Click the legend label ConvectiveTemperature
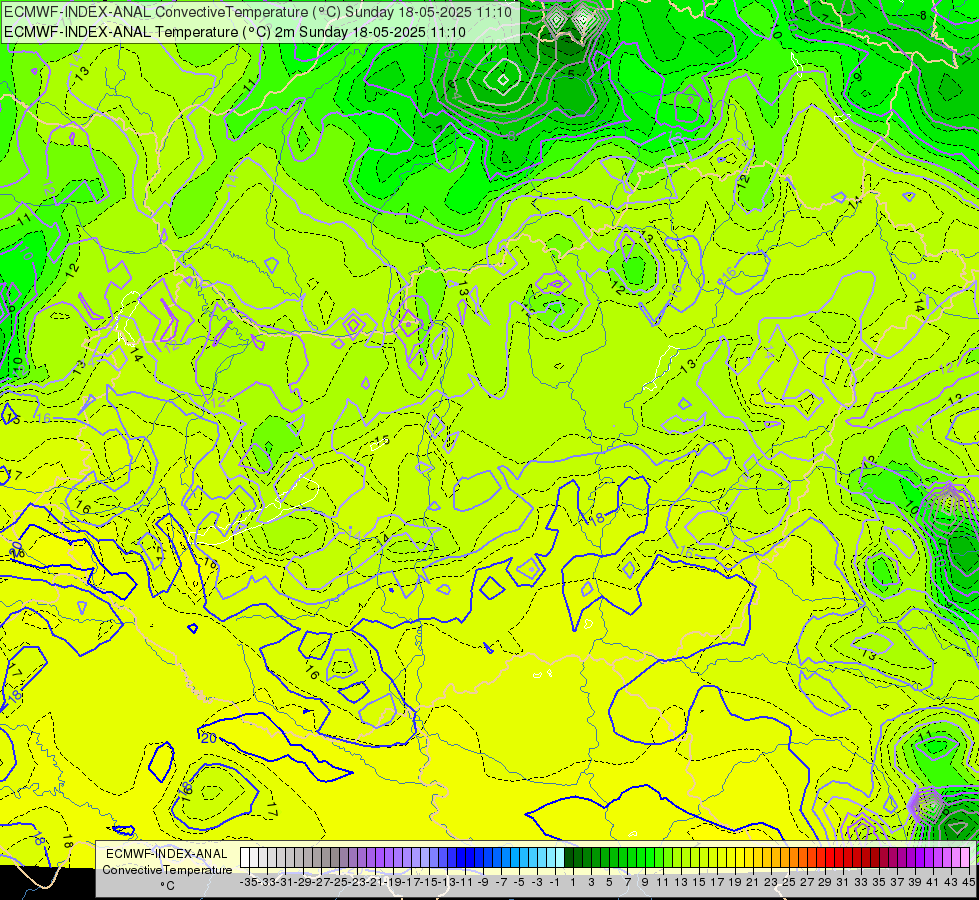979x900 pixels. pos(167,869)
